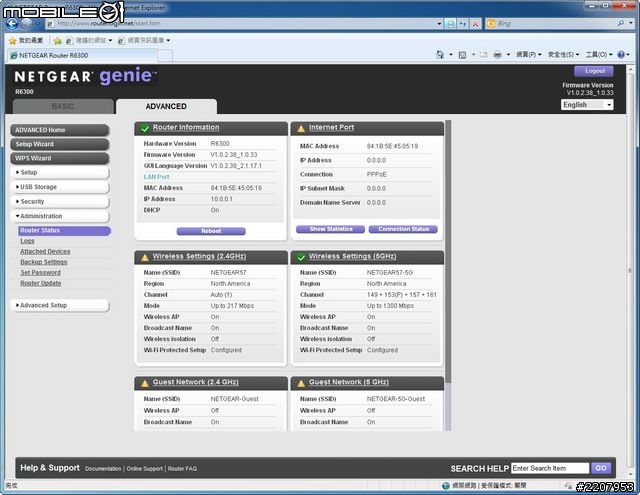Image resolution: width=640 pixels, height=495 pixels.
Task: Expand the Setup section in sidebar
Action: point(60,173)
